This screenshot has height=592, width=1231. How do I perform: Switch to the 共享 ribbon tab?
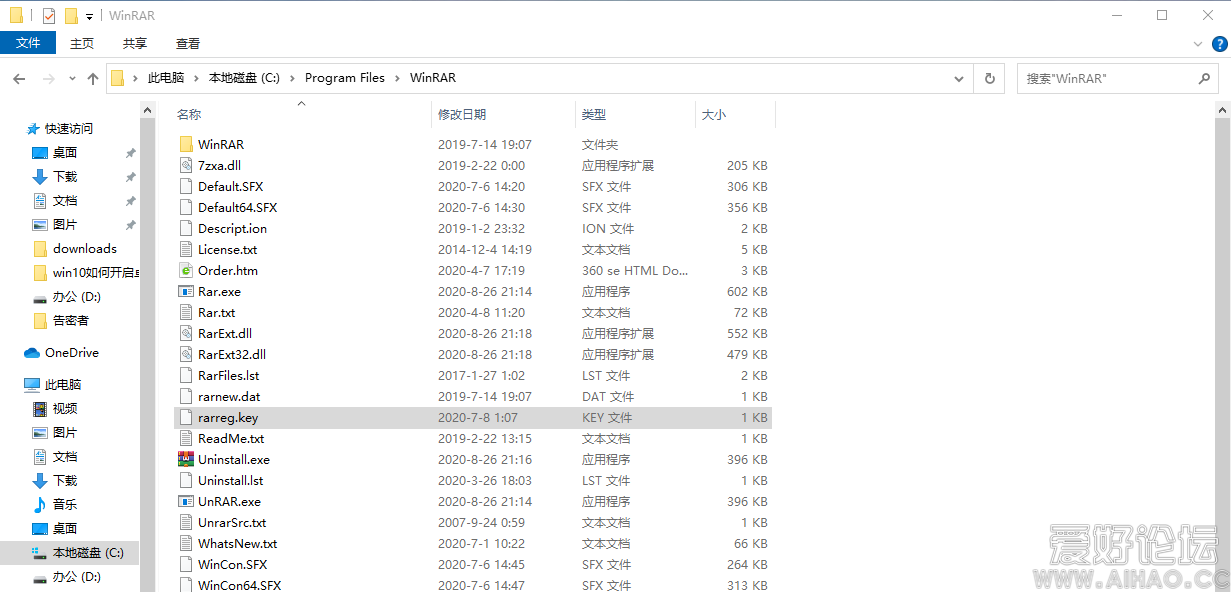pos(135,43)
